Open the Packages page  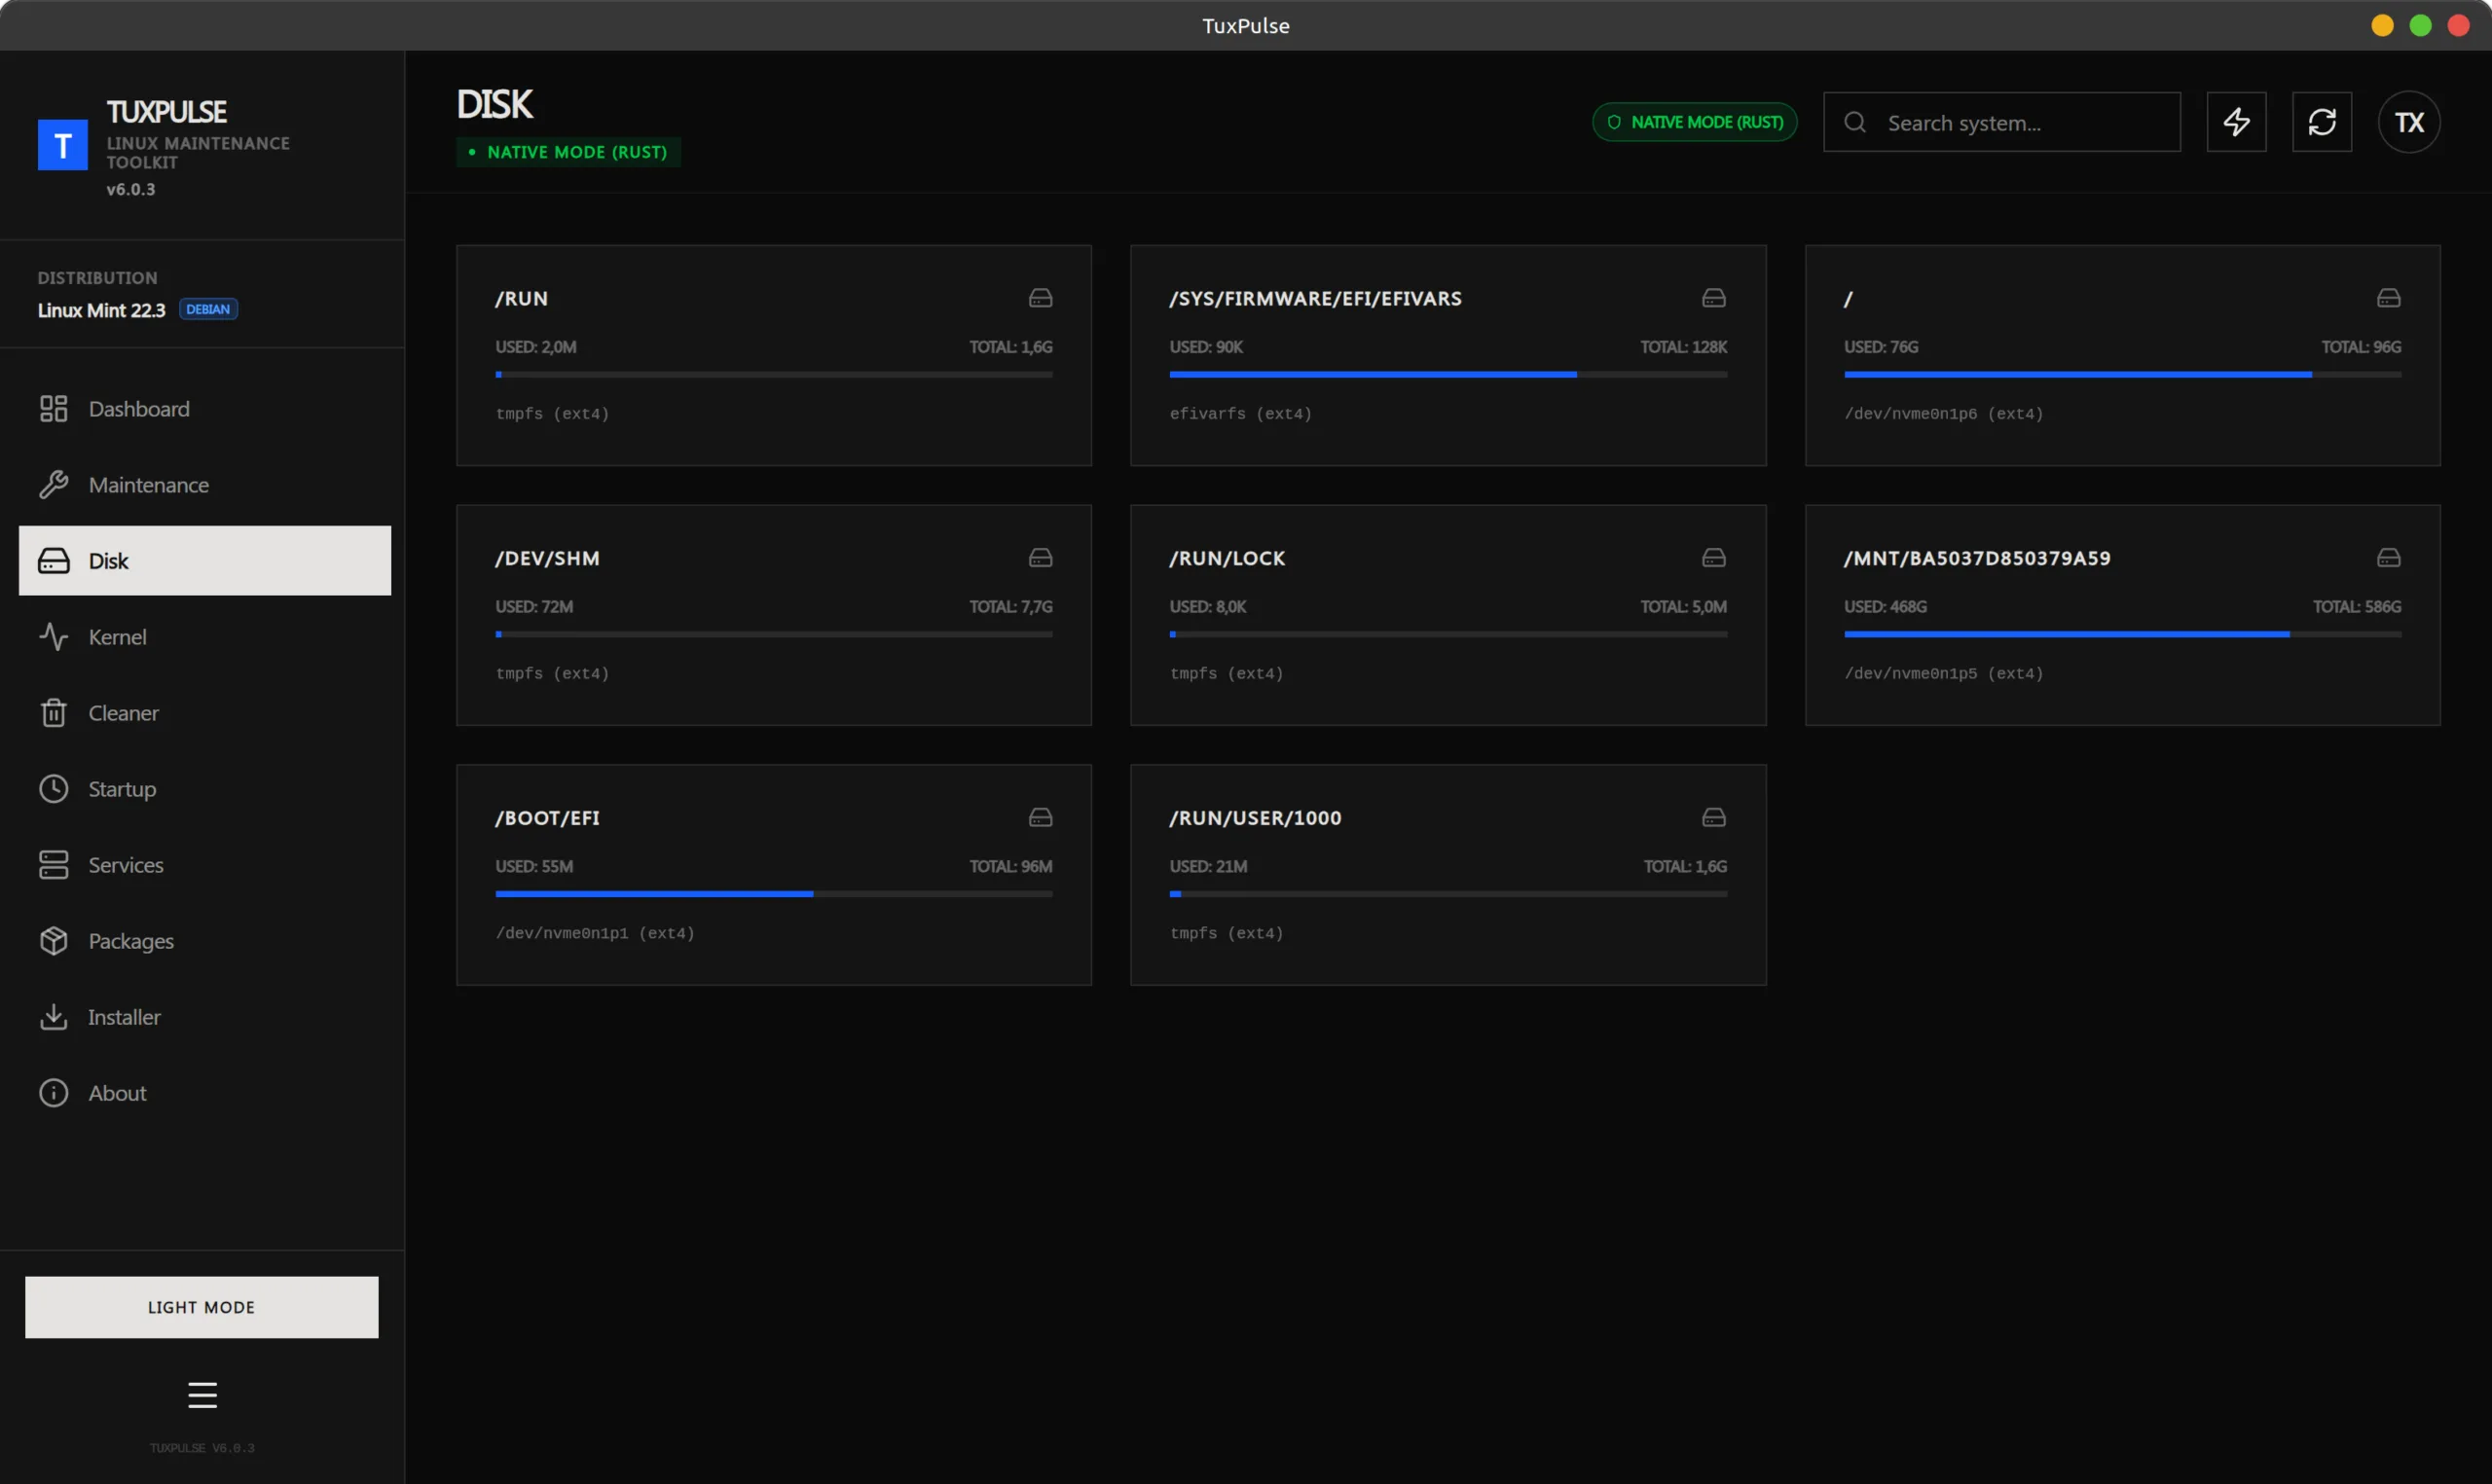tap(131, 941)
